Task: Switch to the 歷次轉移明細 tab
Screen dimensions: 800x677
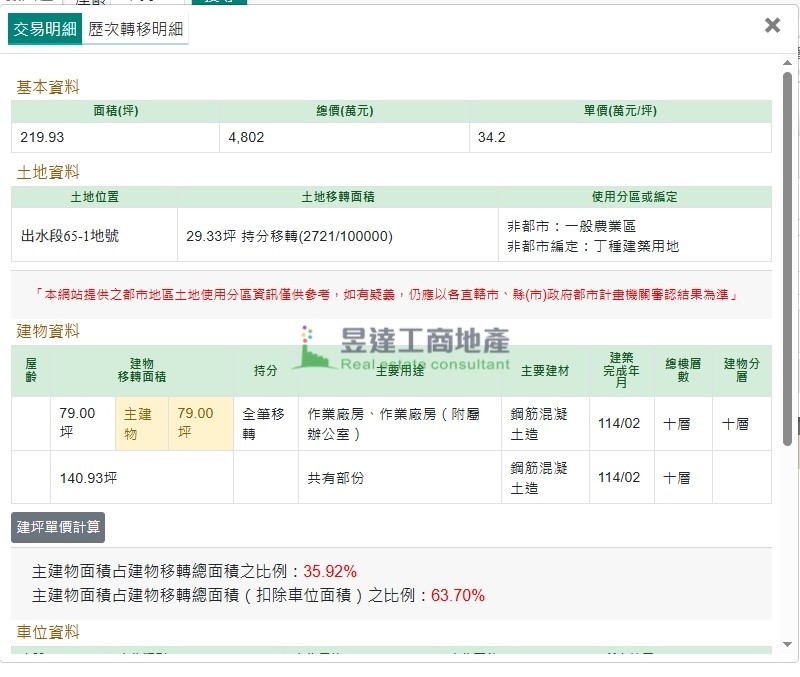Action: coord(136,29)
